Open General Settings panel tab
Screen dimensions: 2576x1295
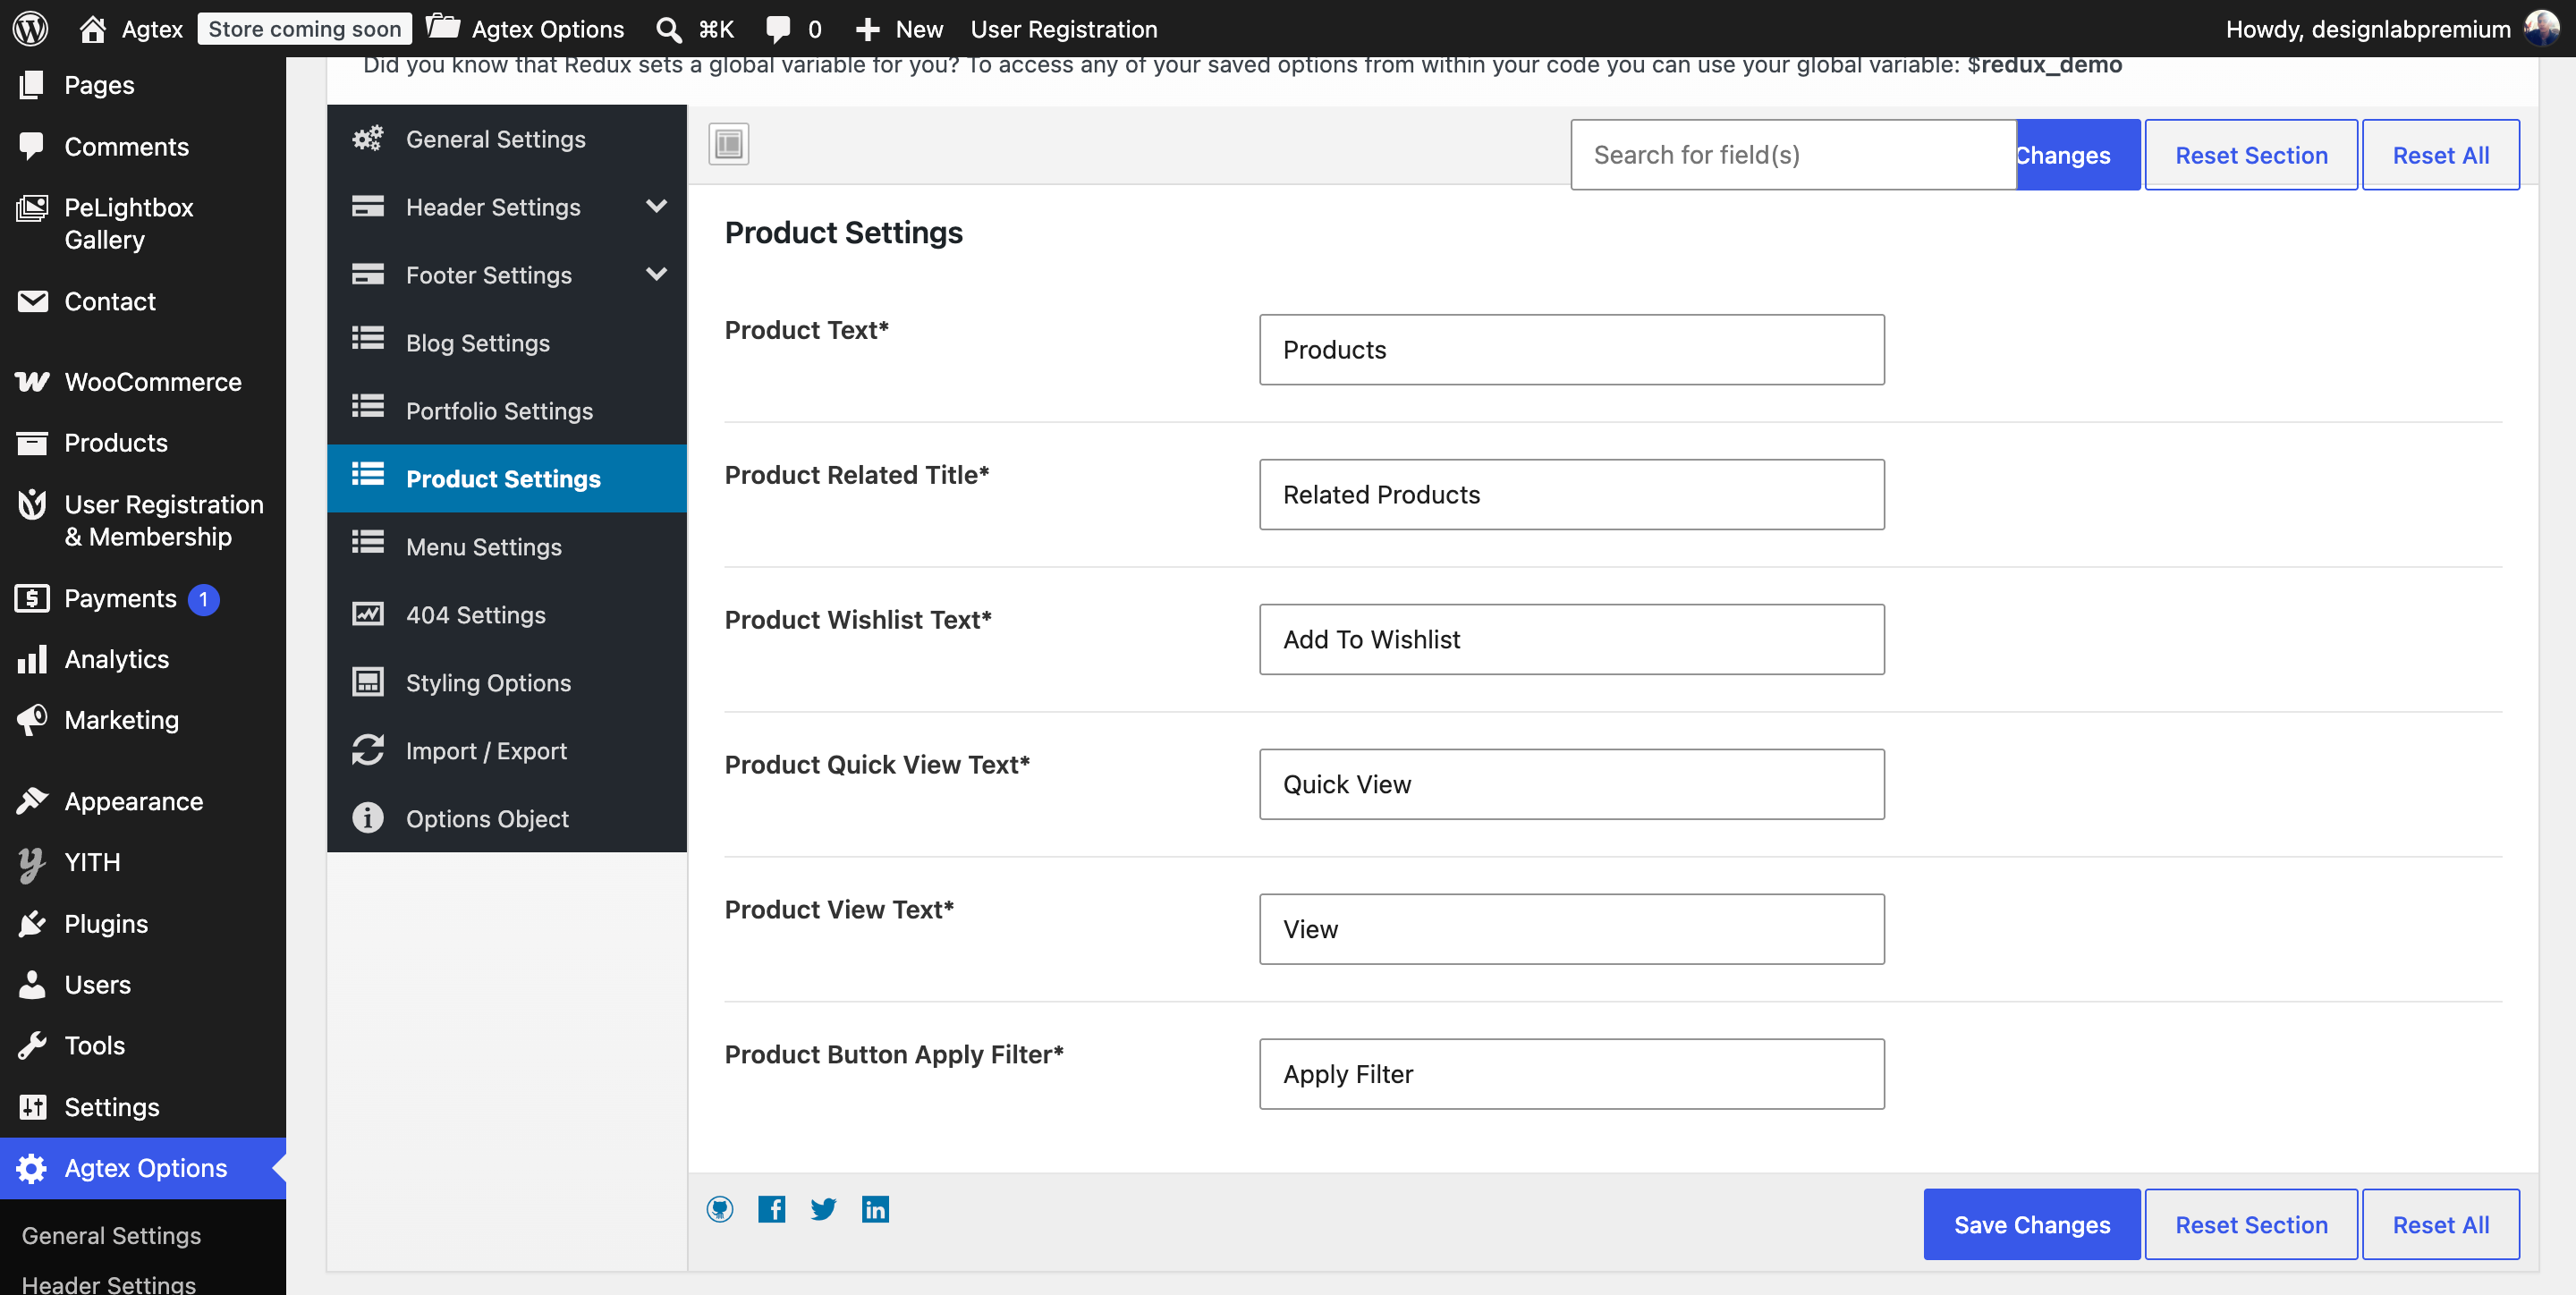507,139
